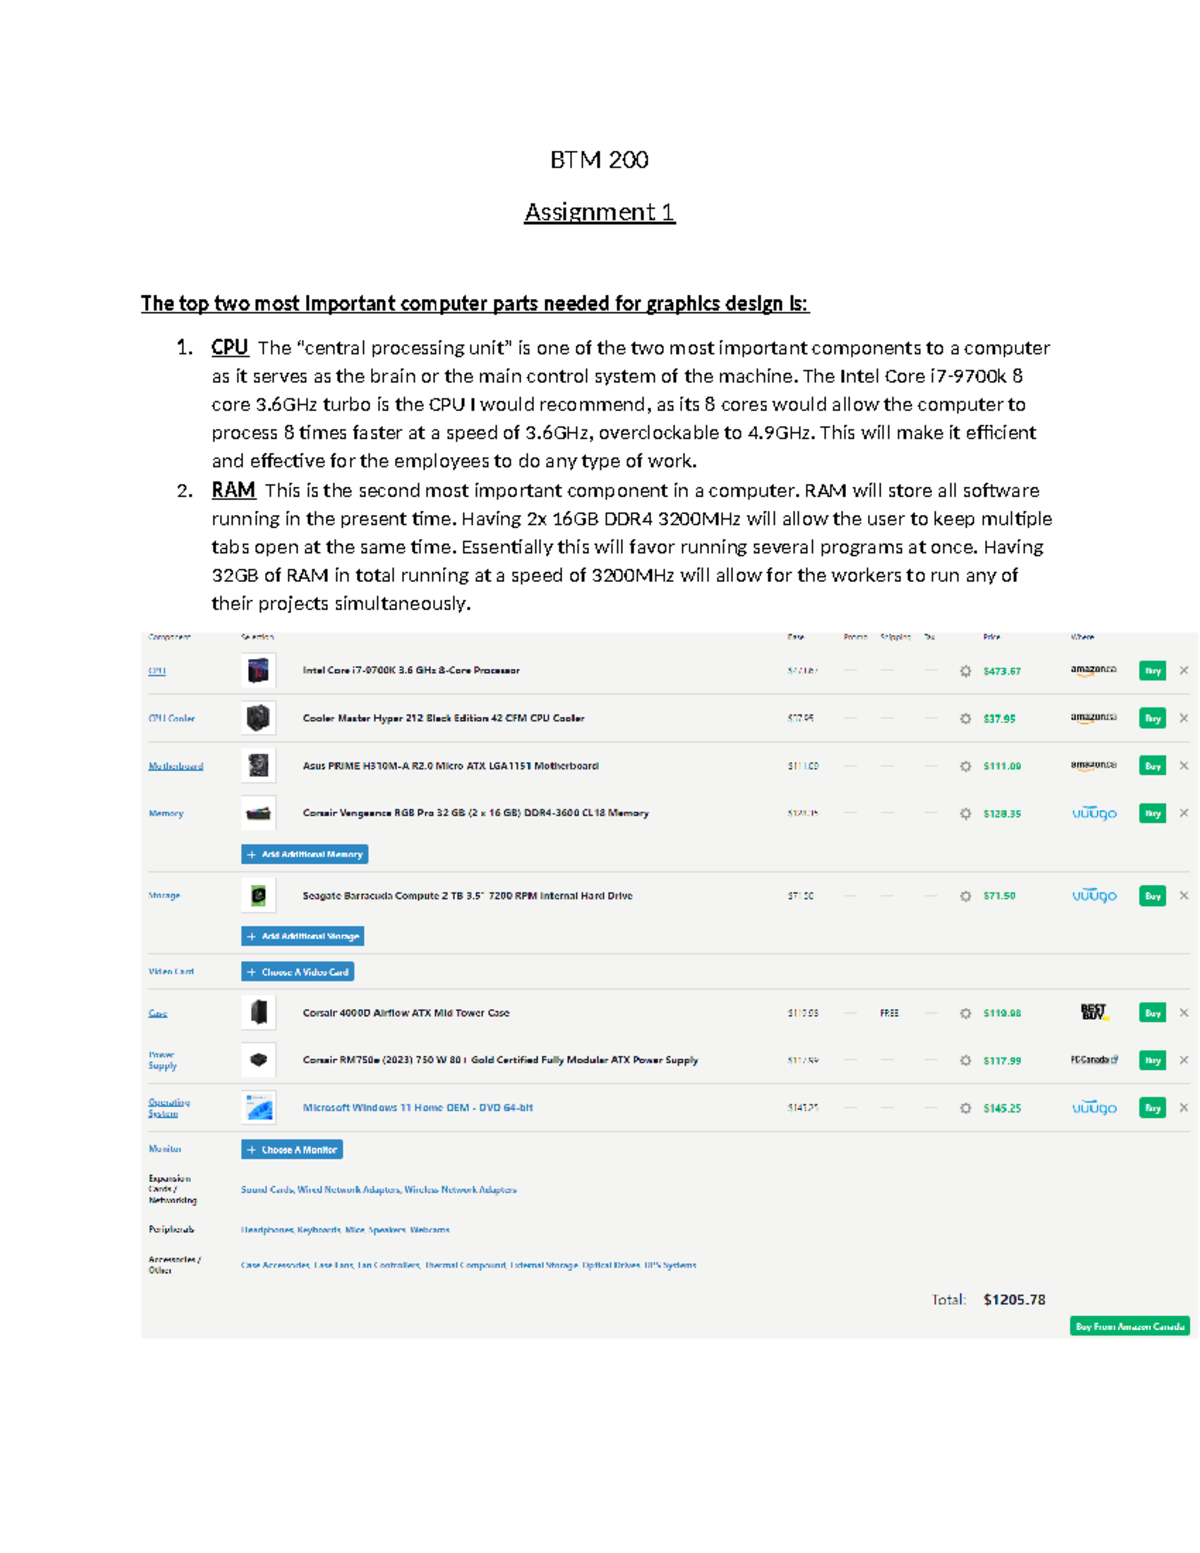Click Buy button for the Corsair Vengeance memory
1200x1553 pixels.
(1152, 813)
